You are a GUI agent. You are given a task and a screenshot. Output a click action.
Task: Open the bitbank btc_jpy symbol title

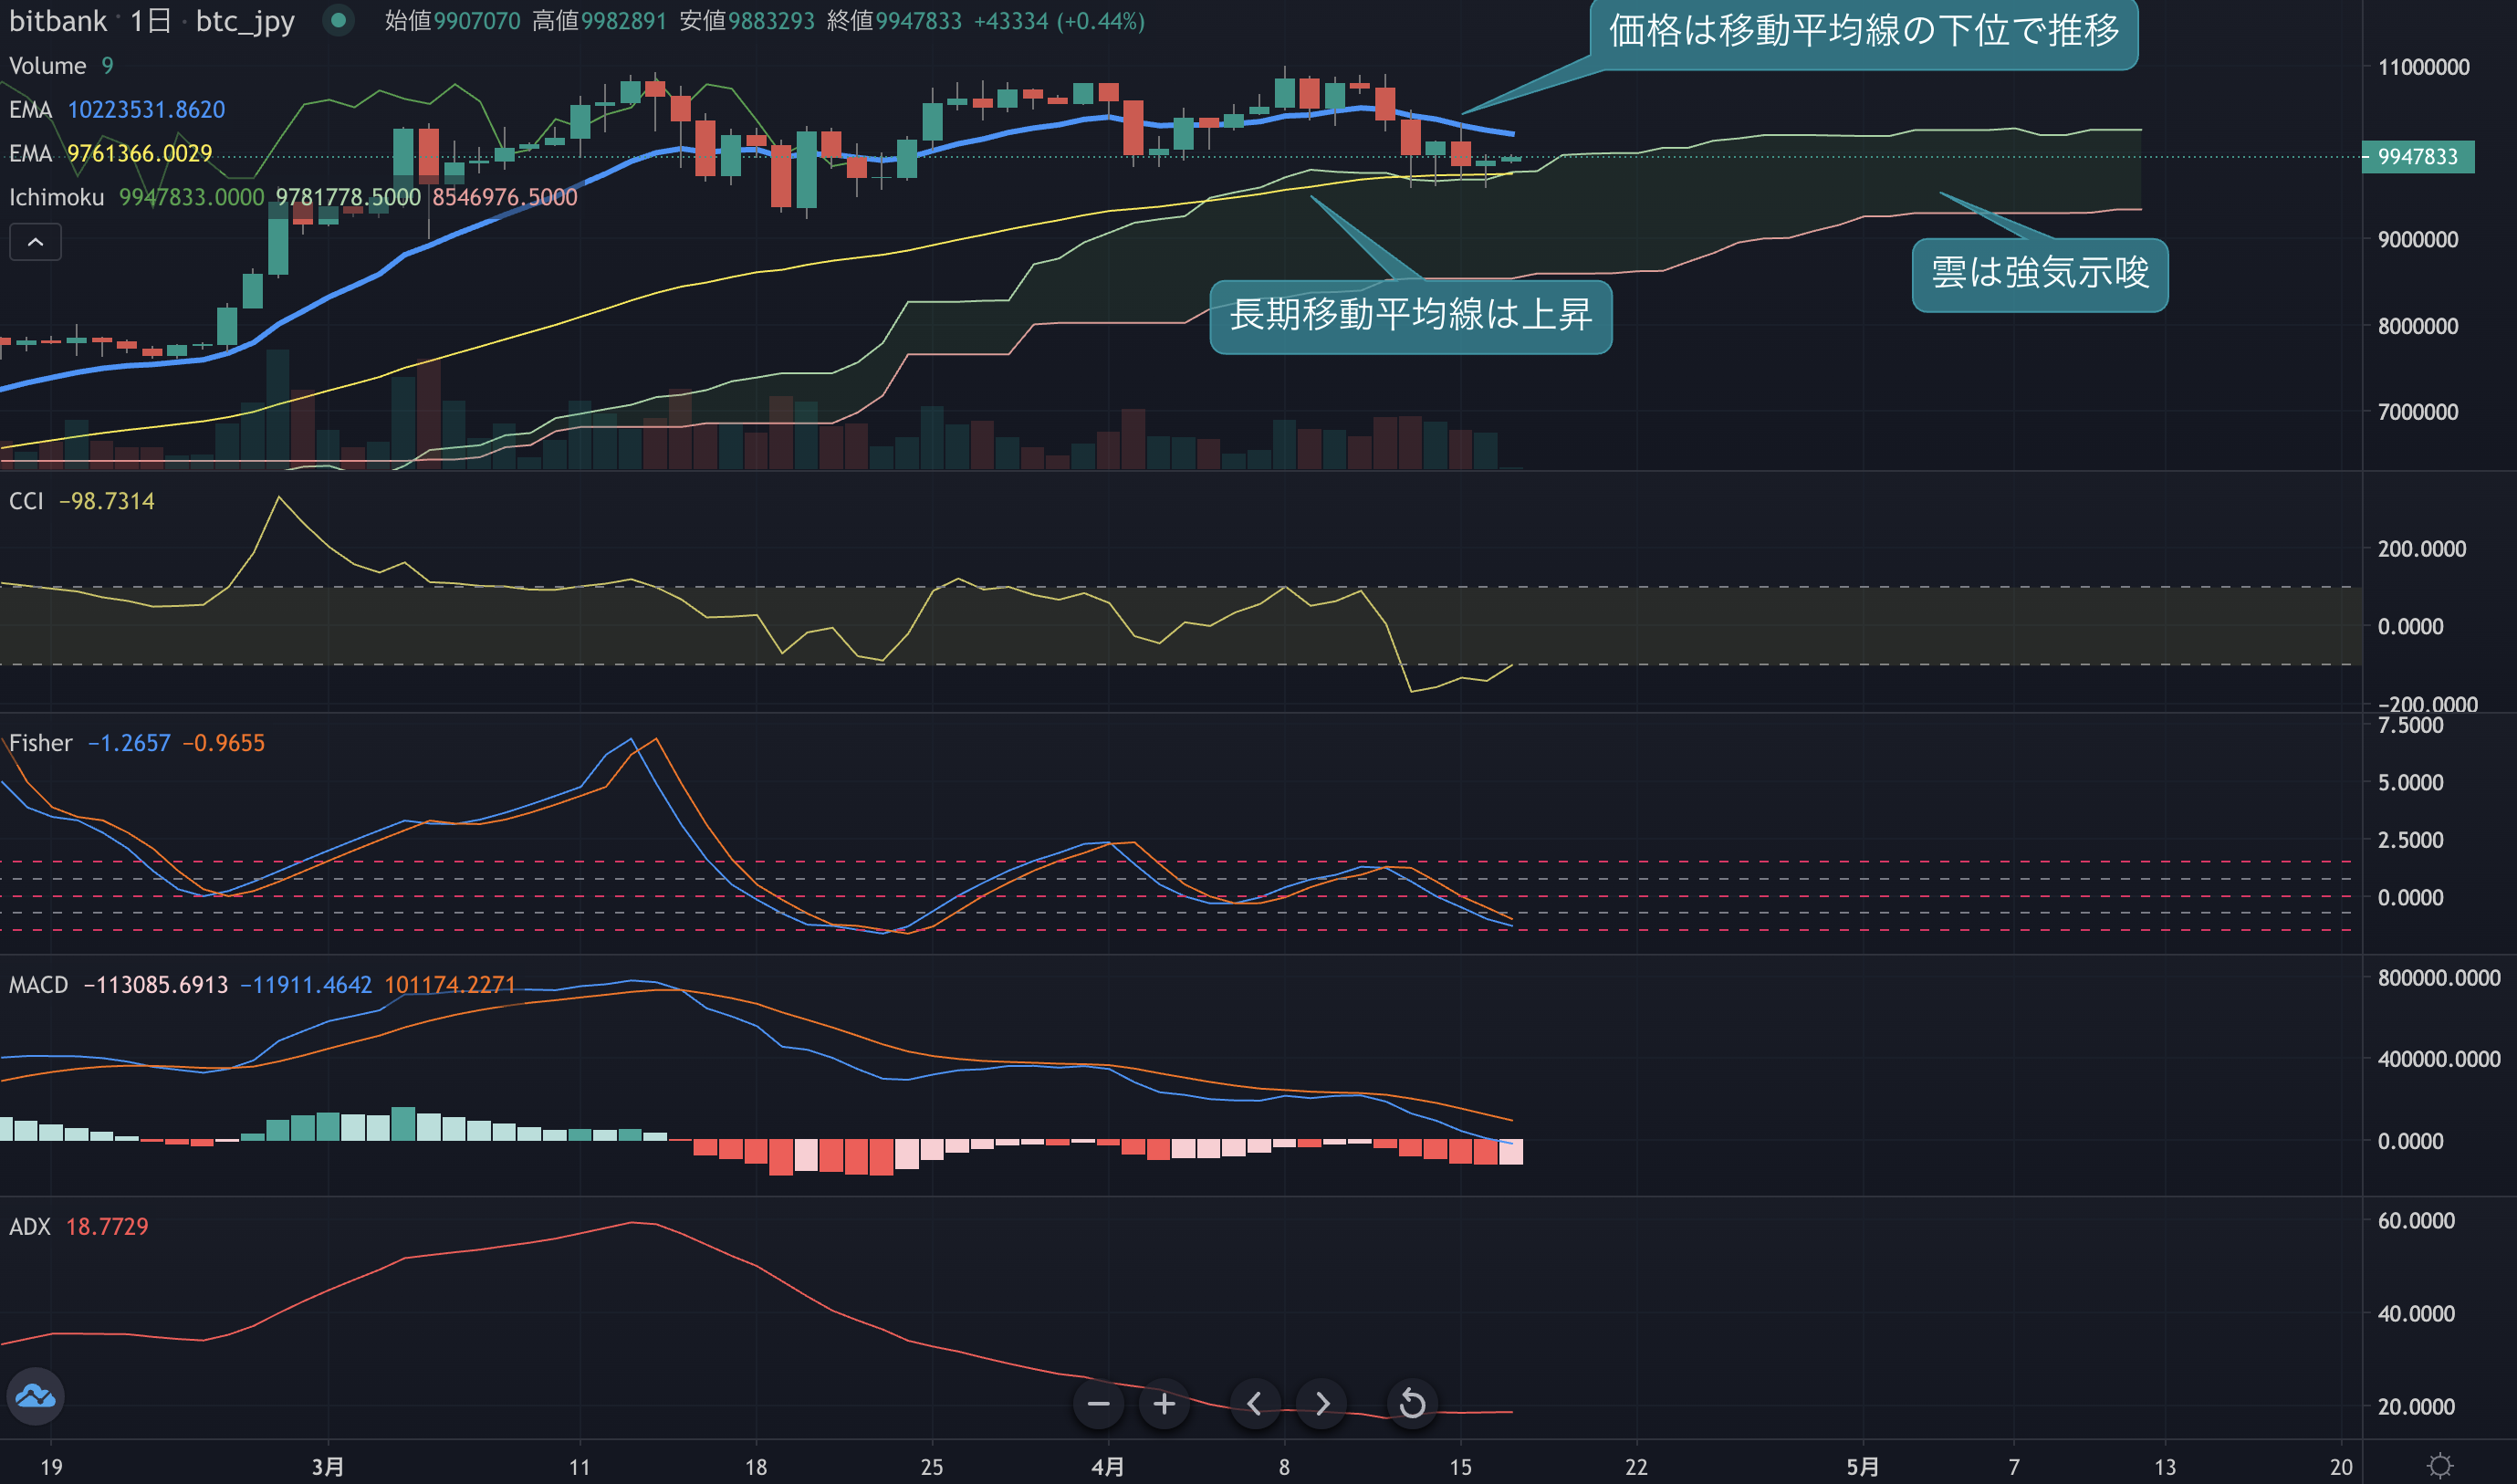[152, 21]
